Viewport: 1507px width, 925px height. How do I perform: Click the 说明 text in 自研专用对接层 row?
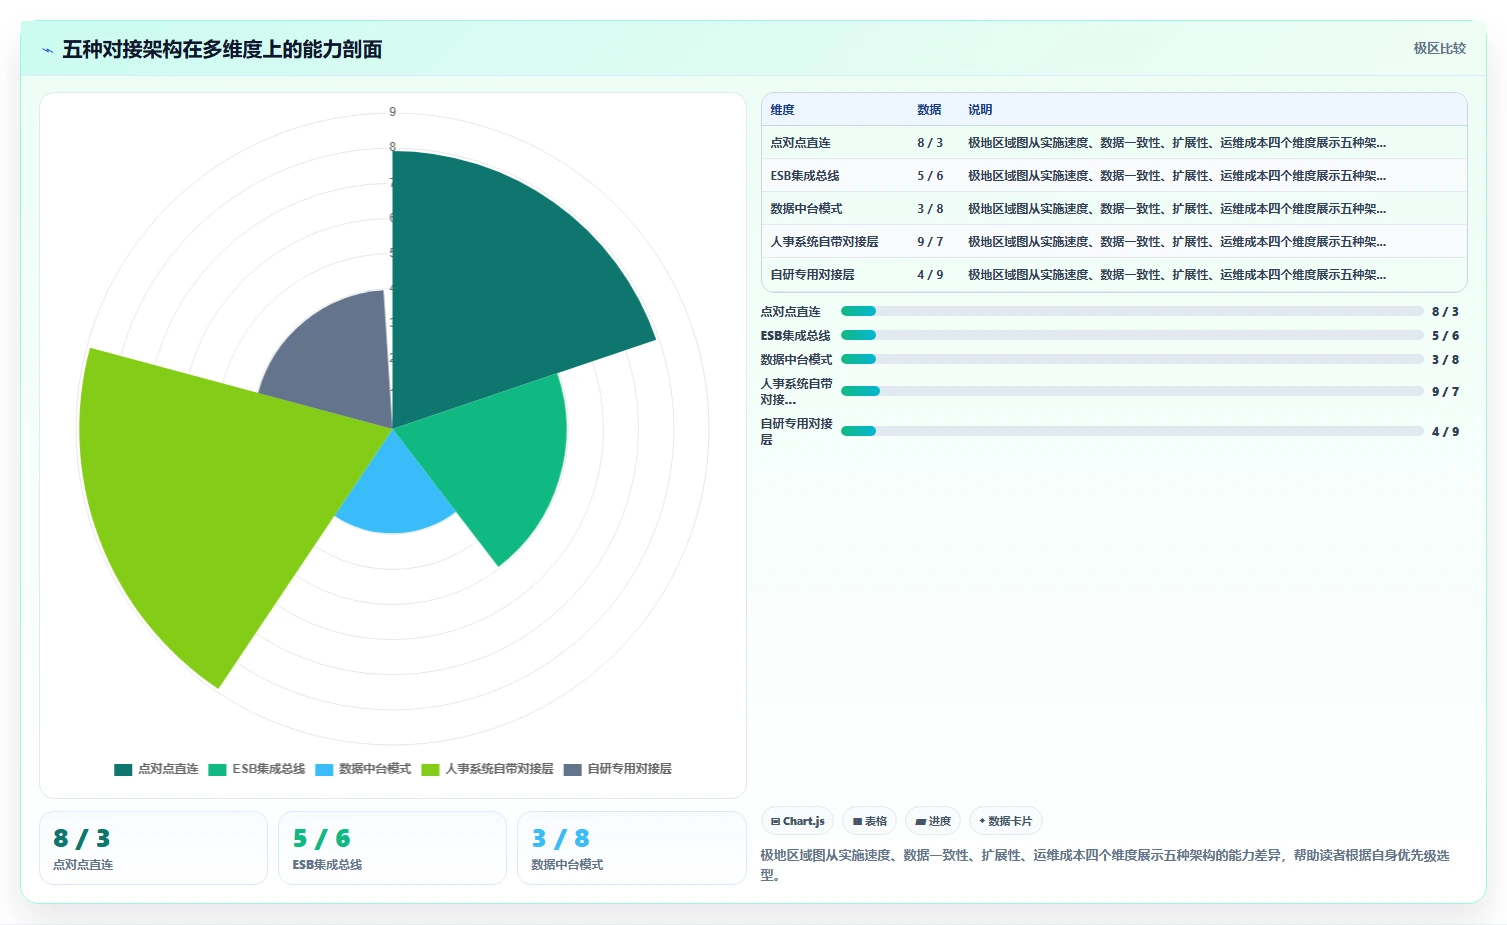1176,275
